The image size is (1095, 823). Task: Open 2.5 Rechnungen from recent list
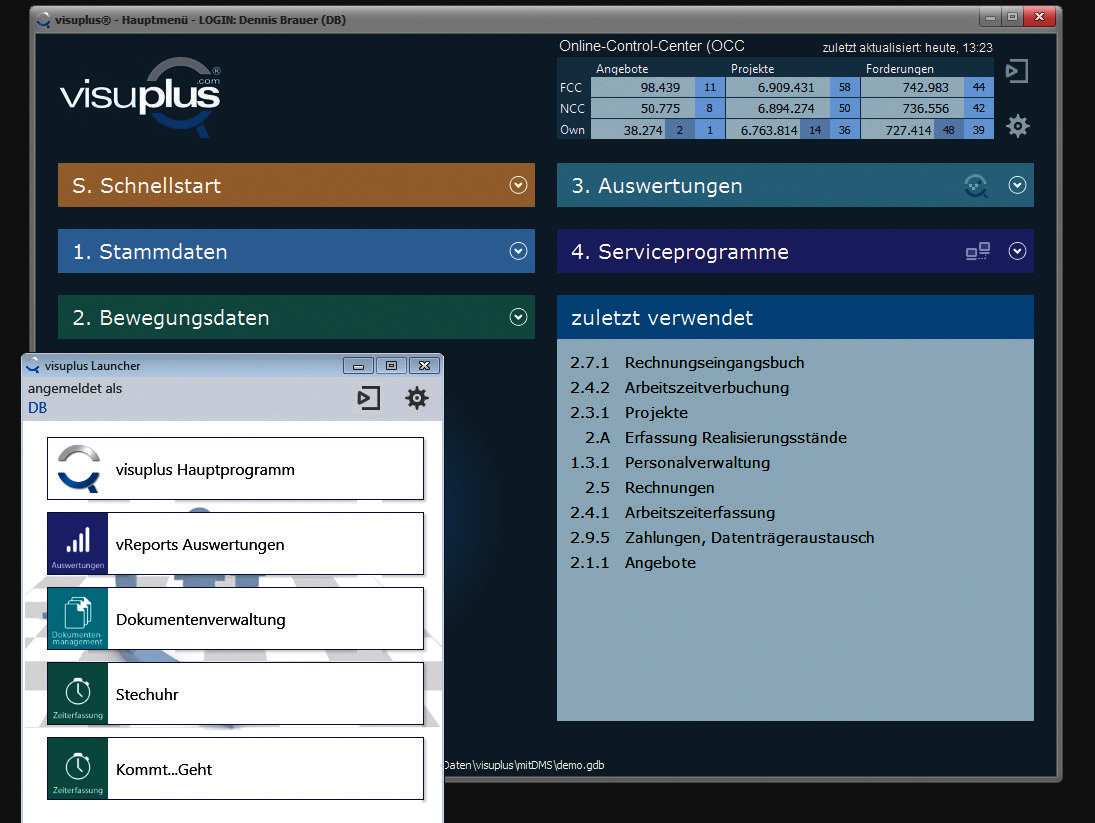pyautogui.click(x=650, y=487)
